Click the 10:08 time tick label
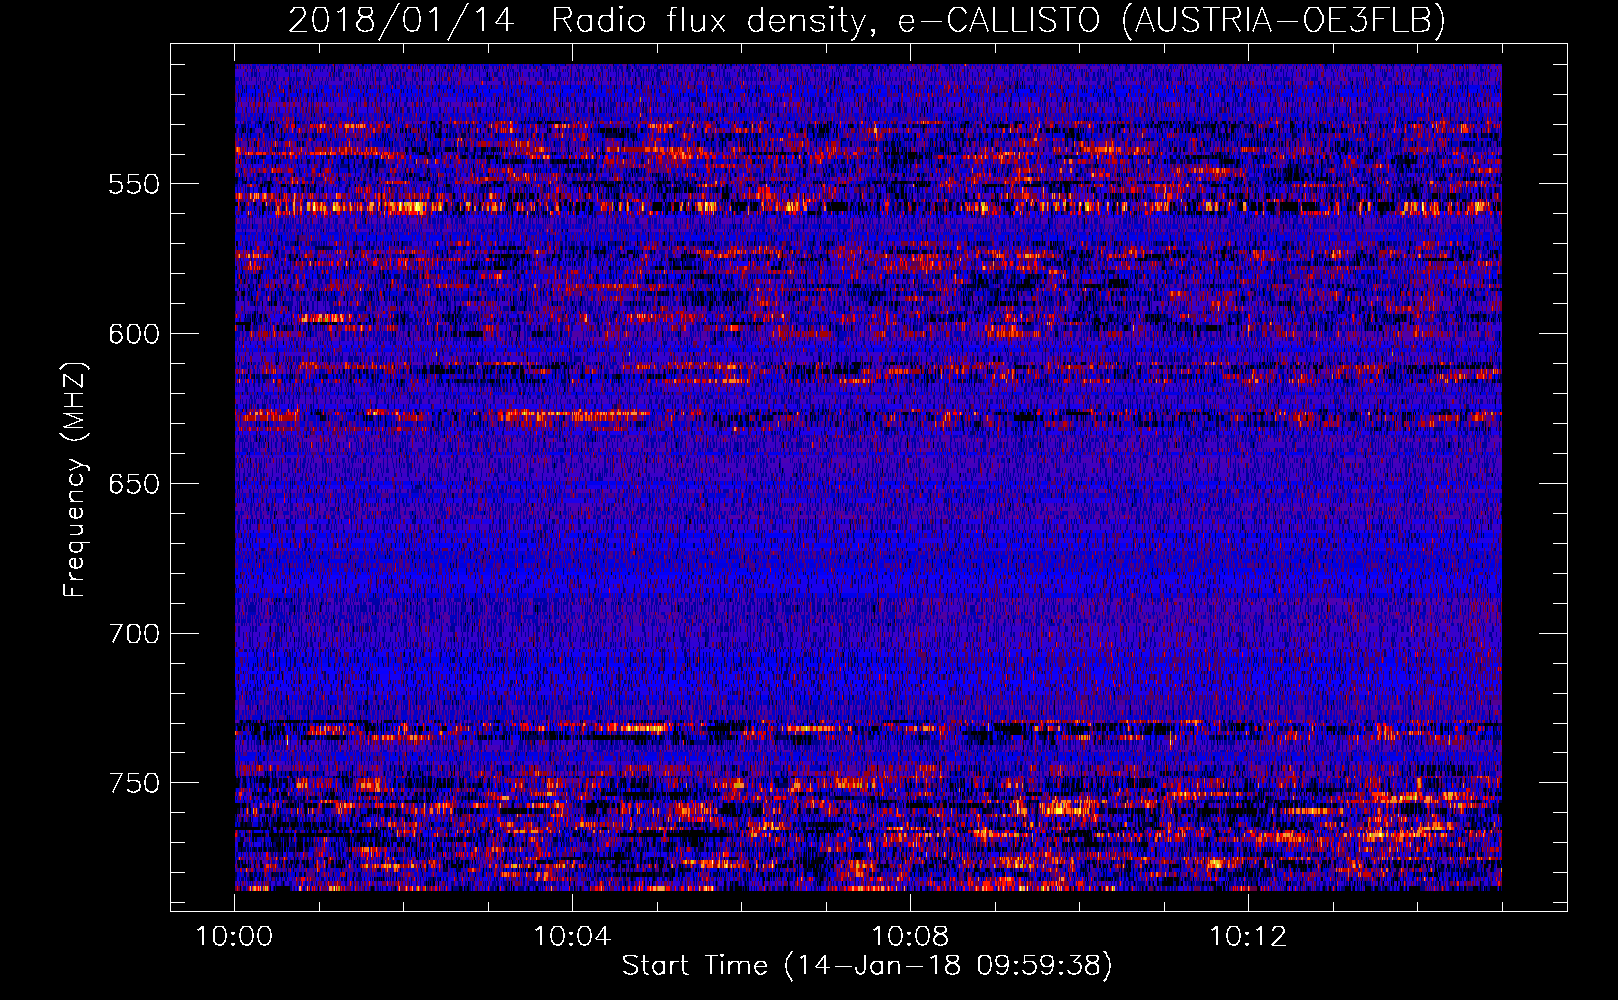 [910, 937]
